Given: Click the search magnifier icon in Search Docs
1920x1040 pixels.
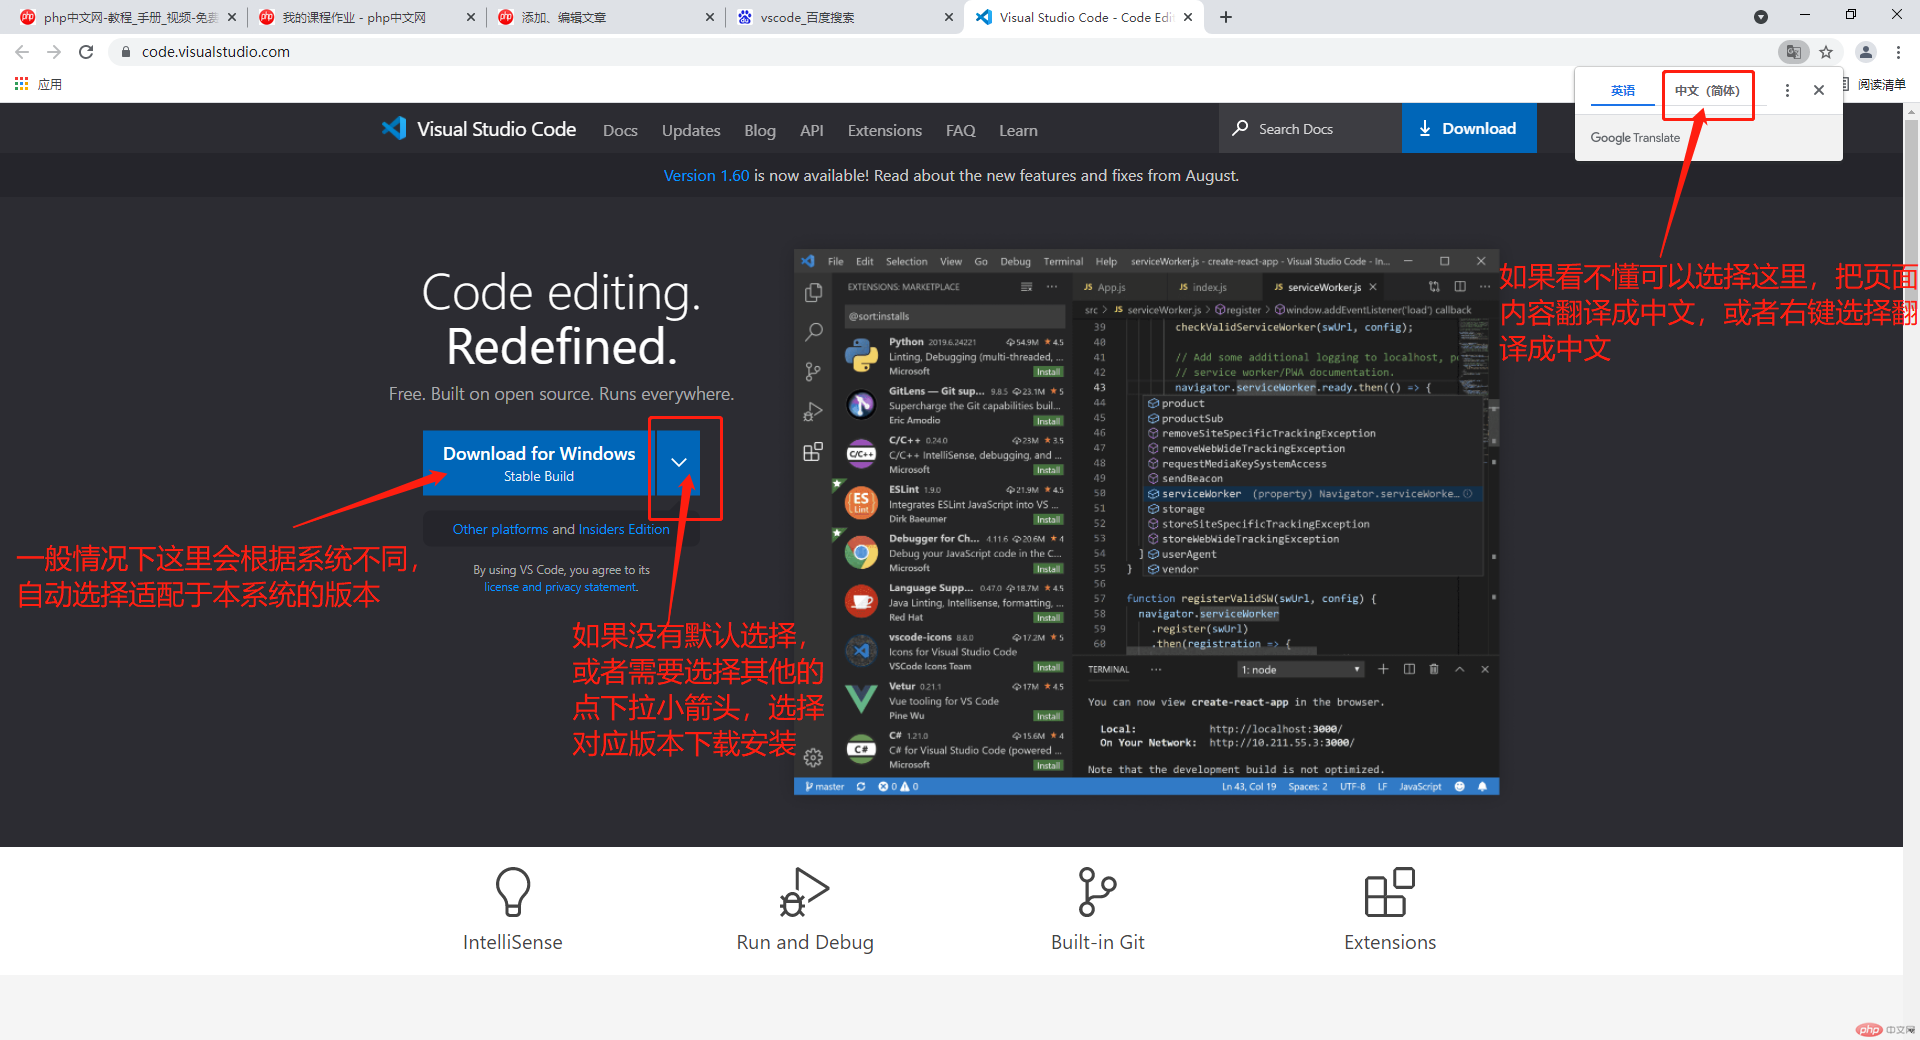Looking at the screenshot, I should coord(1240,128).
